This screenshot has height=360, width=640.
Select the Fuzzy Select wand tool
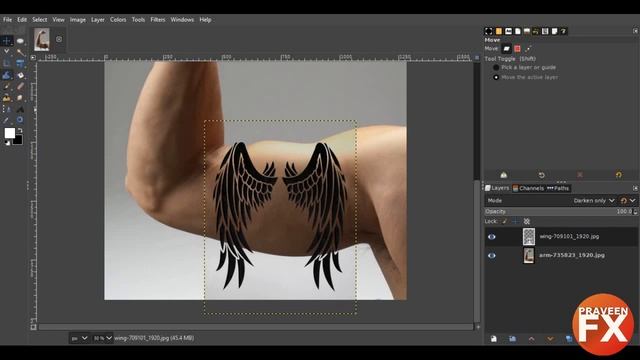click(20, 52)
